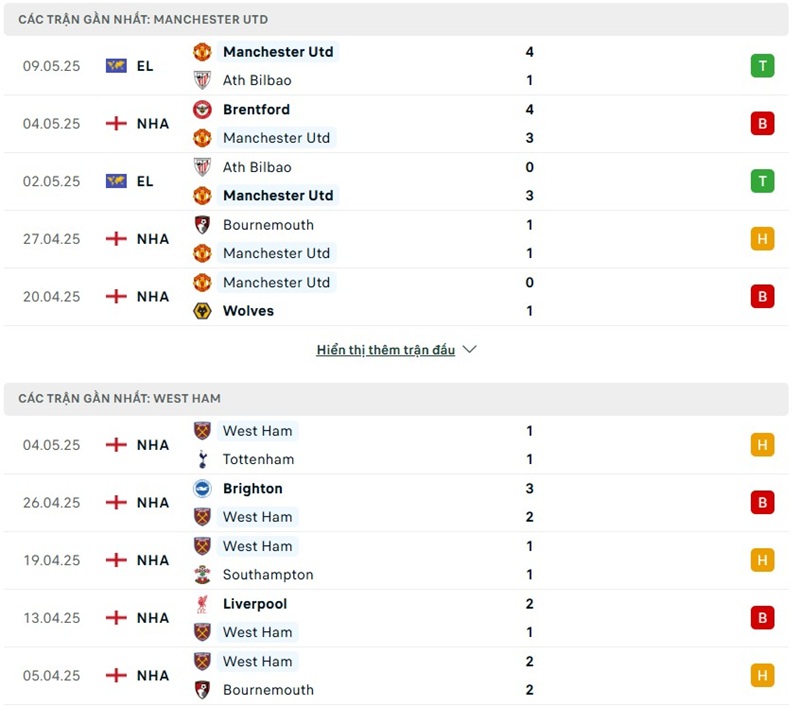
Task: Open the Ath Bilbao team name on 09.05.25
Action: pos(257,80)
